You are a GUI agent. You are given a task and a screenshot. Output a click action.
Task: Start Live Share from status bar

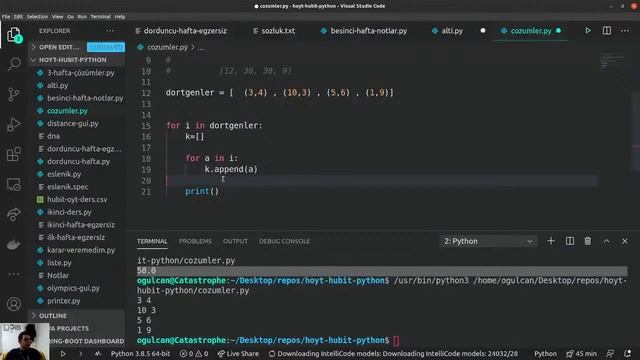coord(238,353)
